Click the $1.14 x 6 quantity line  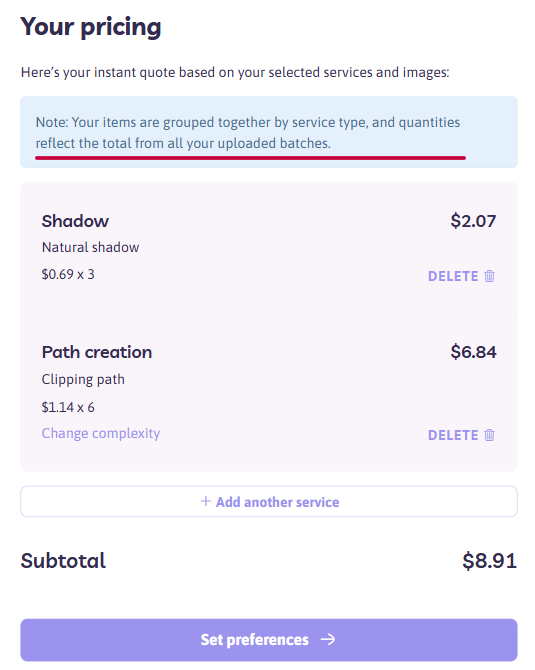tap(68, 407)
